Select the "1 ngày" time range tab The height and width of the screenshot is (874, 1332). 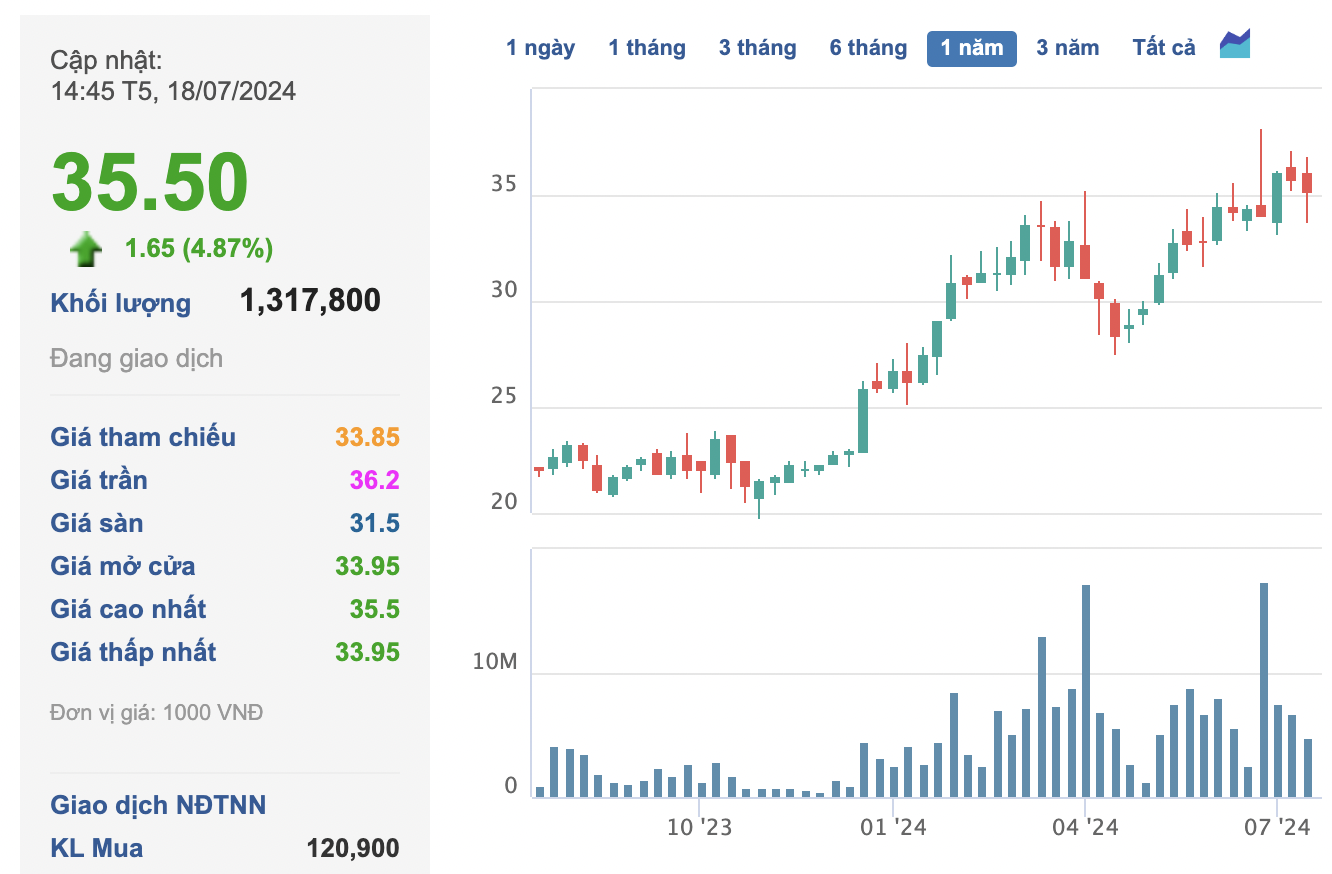point(540,48)
